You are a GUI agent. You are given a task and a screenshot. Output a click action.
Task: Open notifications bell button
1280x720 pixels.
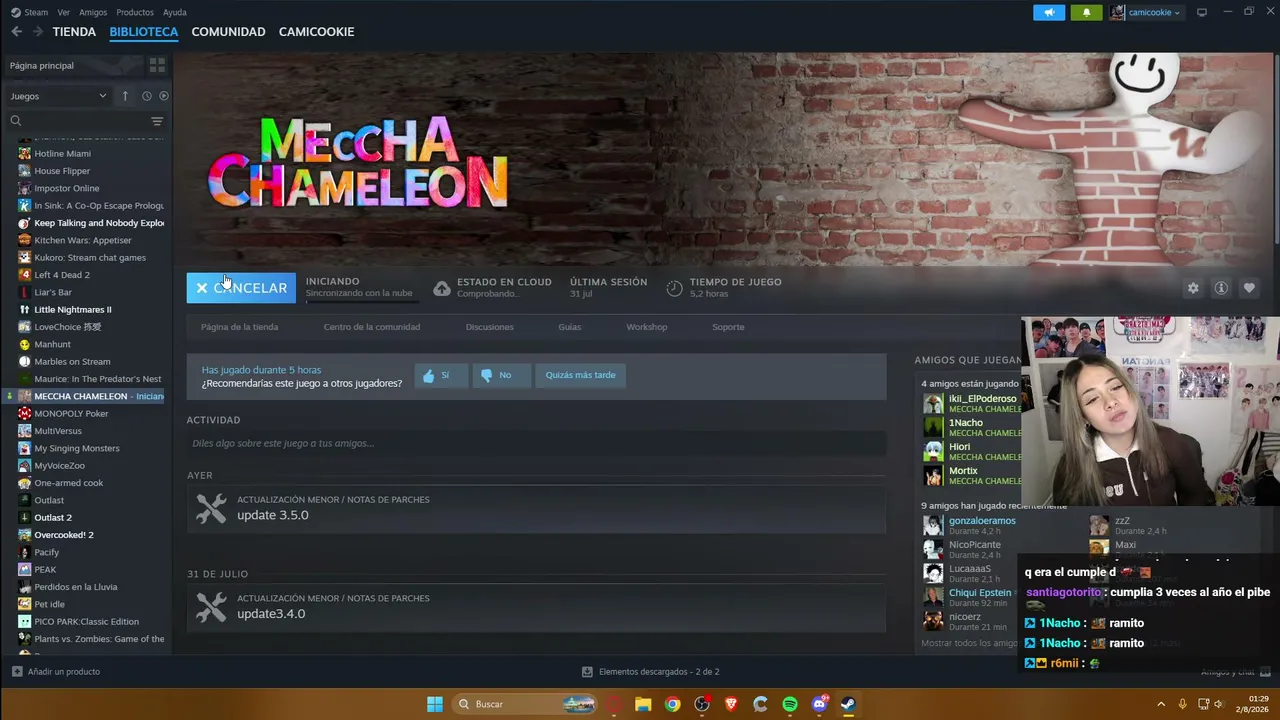point(1086,13)
